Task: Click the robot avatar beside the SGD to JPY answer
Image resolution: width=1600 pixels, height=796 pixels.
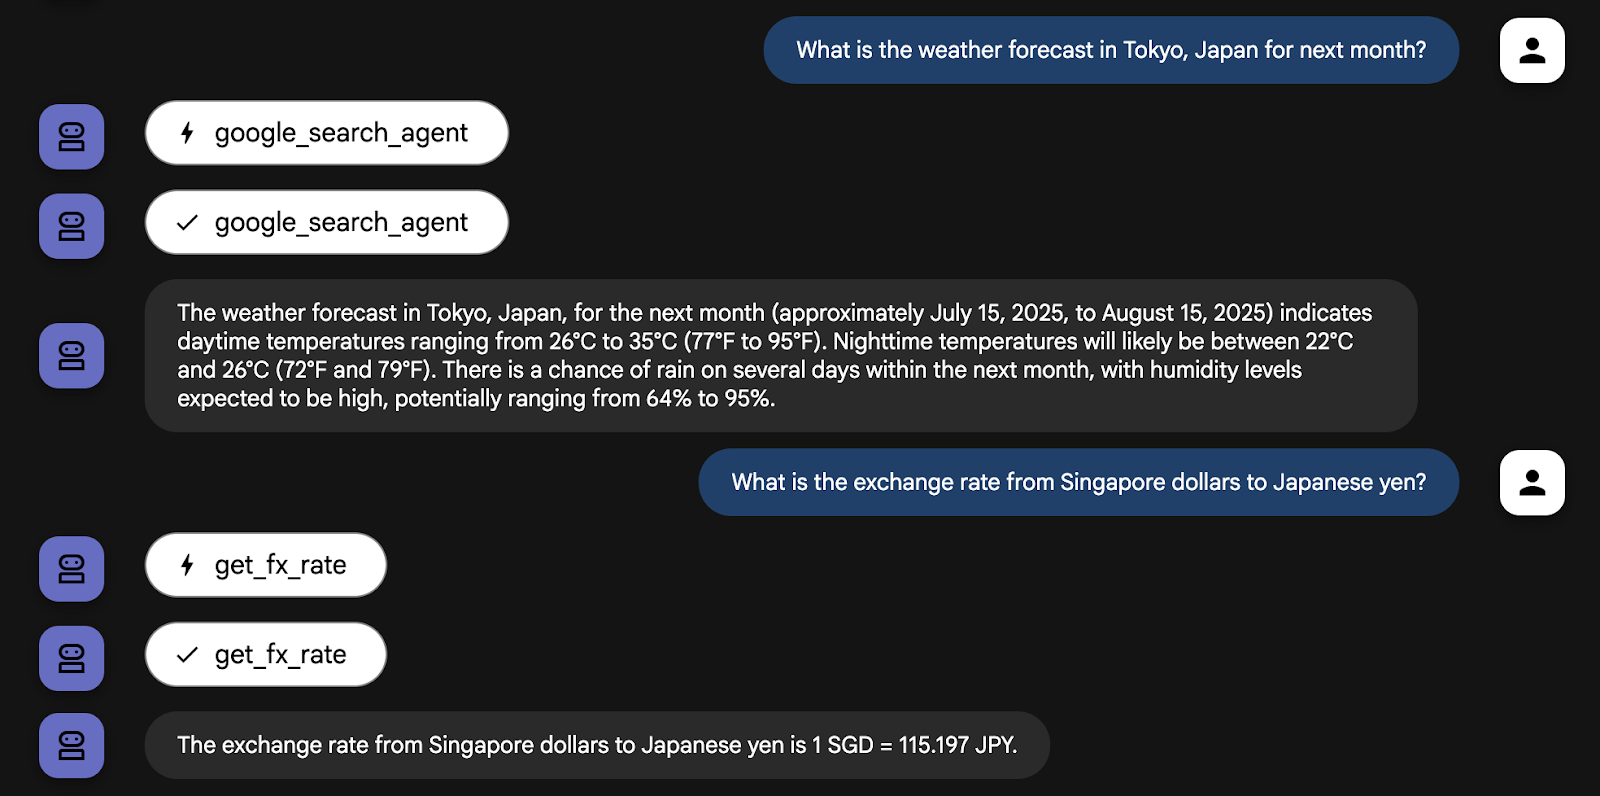Action: pyautogui.click(x=71, y=745)
